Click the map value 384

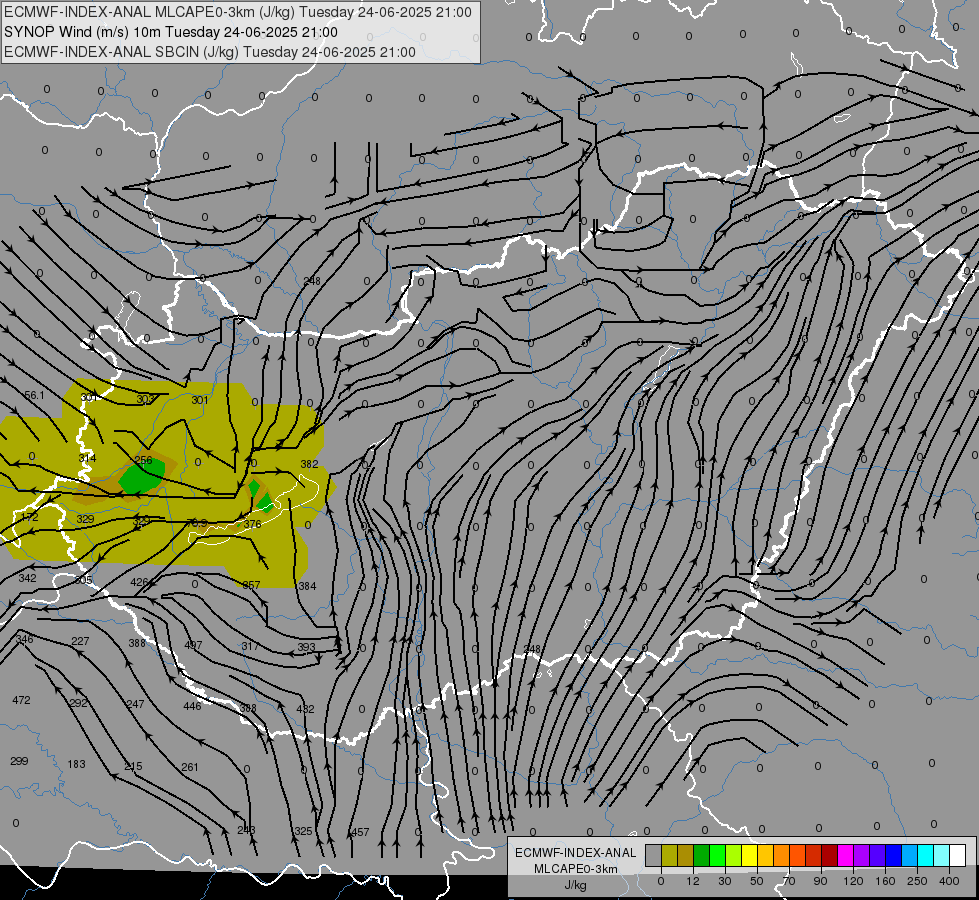307,586
